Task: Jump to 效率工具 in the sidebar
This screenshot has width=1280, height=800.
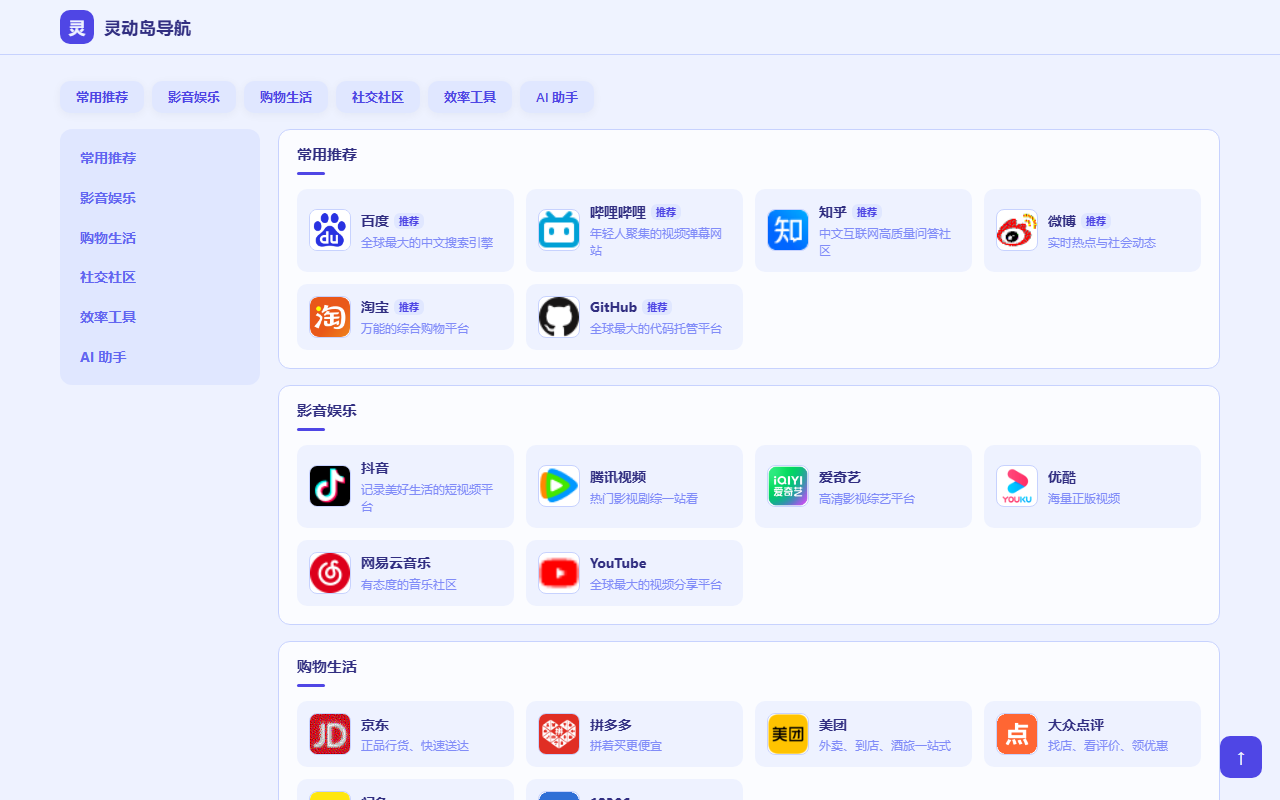Action: 160,317
